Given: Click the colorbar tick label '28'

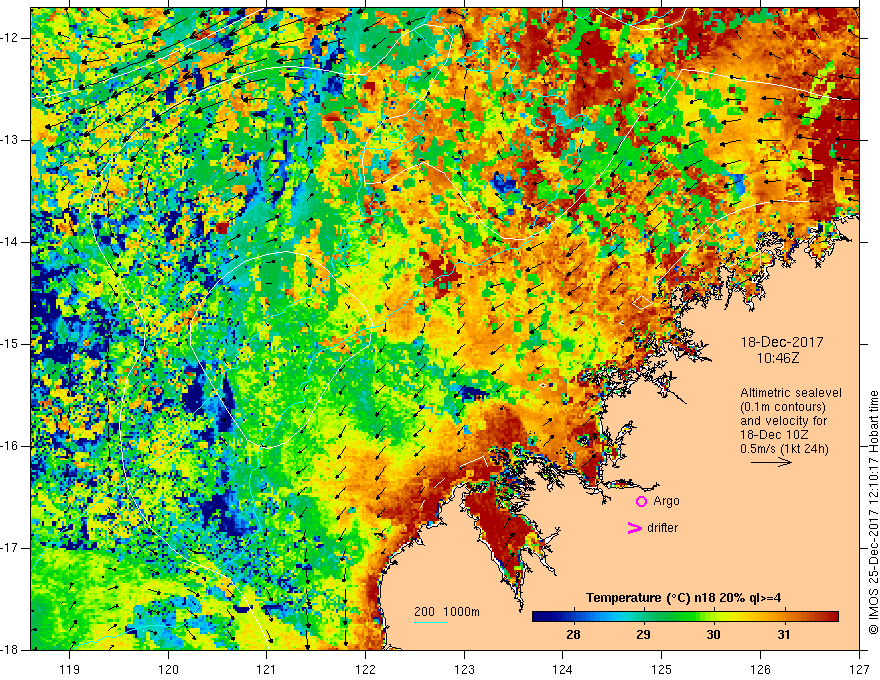Looking at the screenshot, I should [573, 635].
